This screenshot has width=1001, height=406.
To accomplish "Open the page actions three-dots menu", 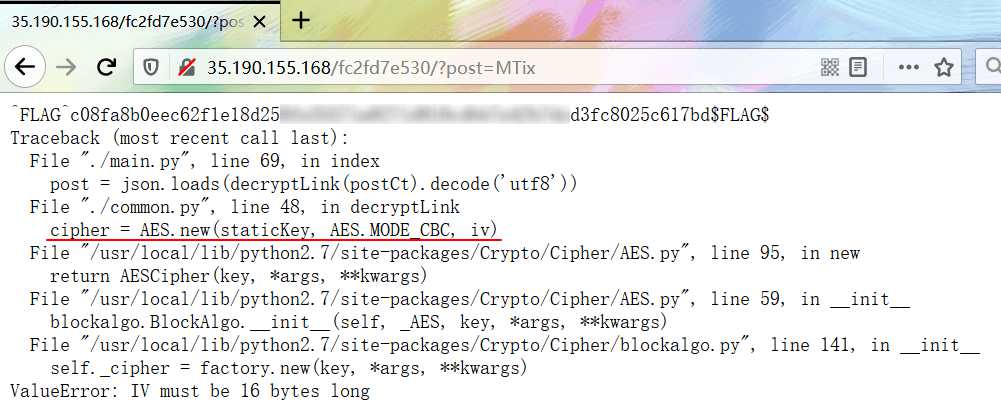I will click(908, 67).
